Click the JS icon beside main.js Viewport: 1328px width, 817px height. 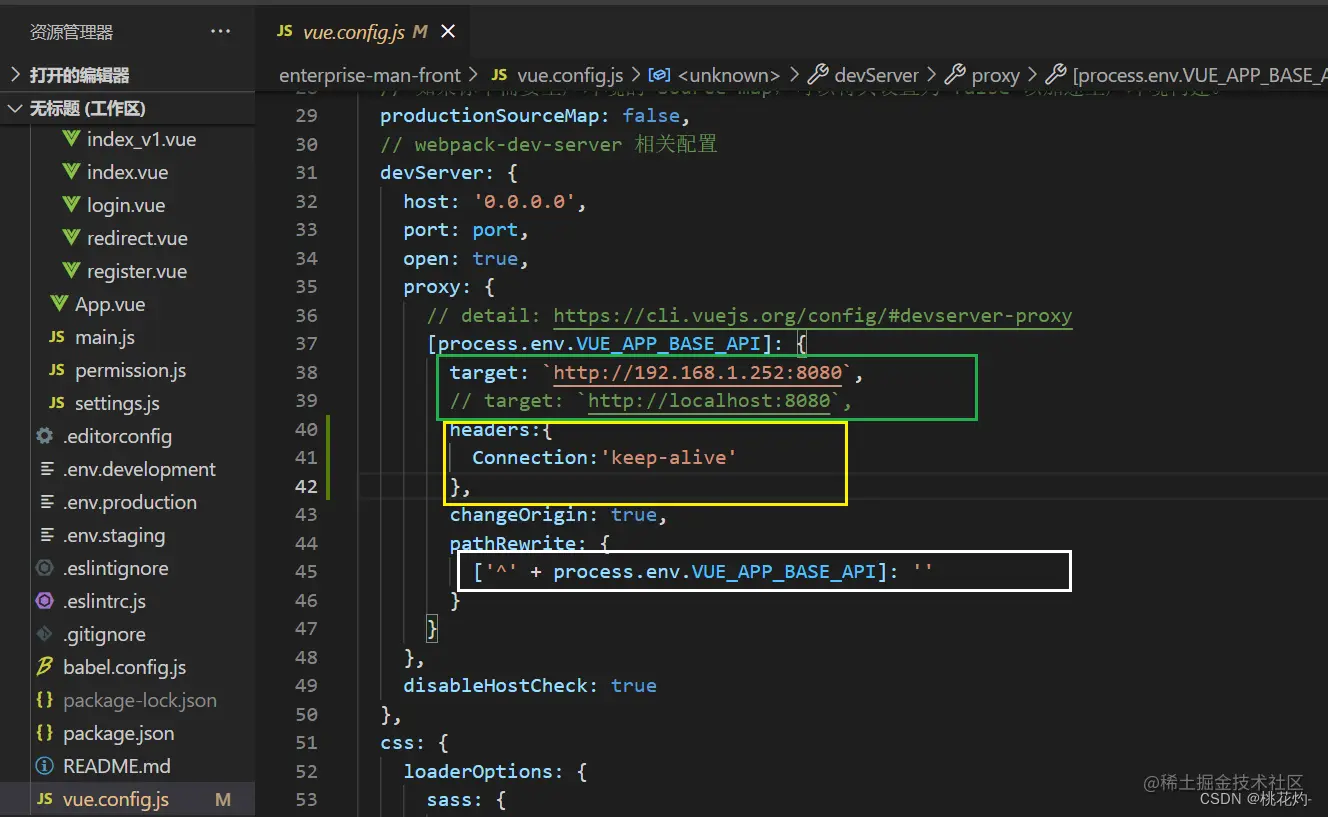pyautogui.click(x=57, y=338)
